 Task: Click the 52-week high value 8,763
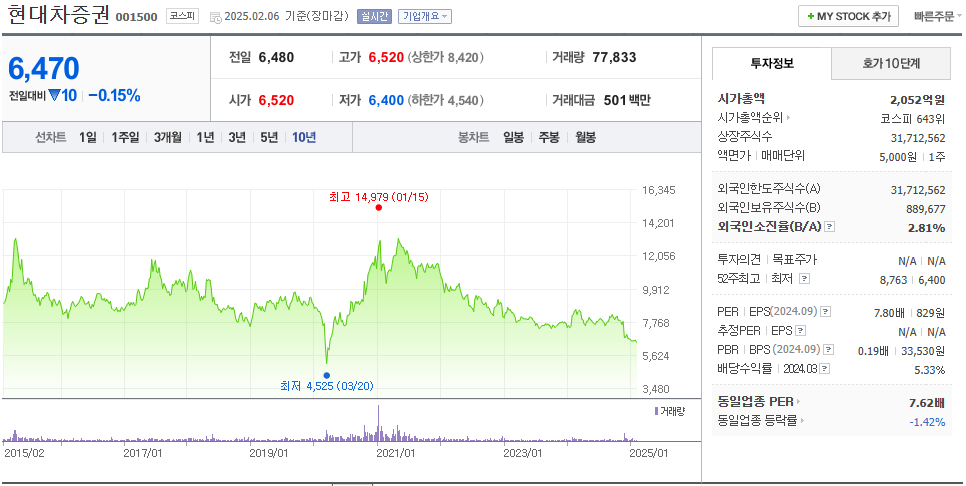(893, 280)
